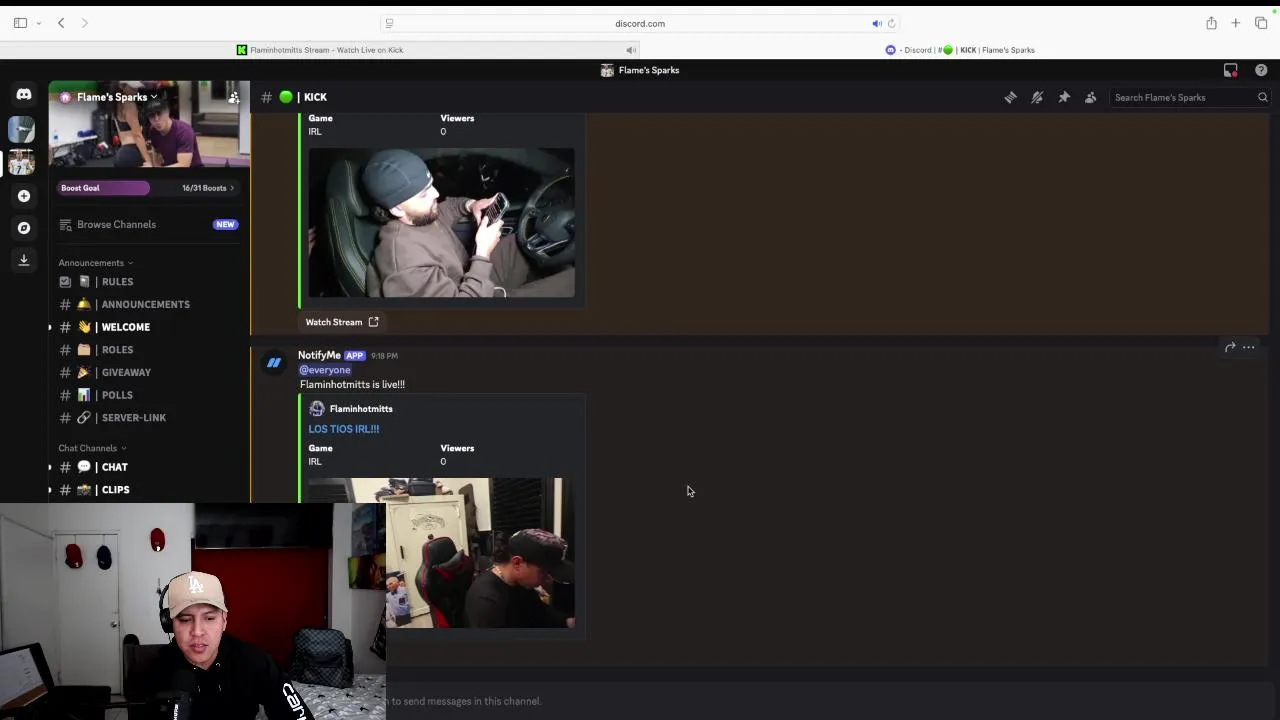Reload the discord.com page
The height and width of the screenshot is (720, 1280).
click(891, 23)
